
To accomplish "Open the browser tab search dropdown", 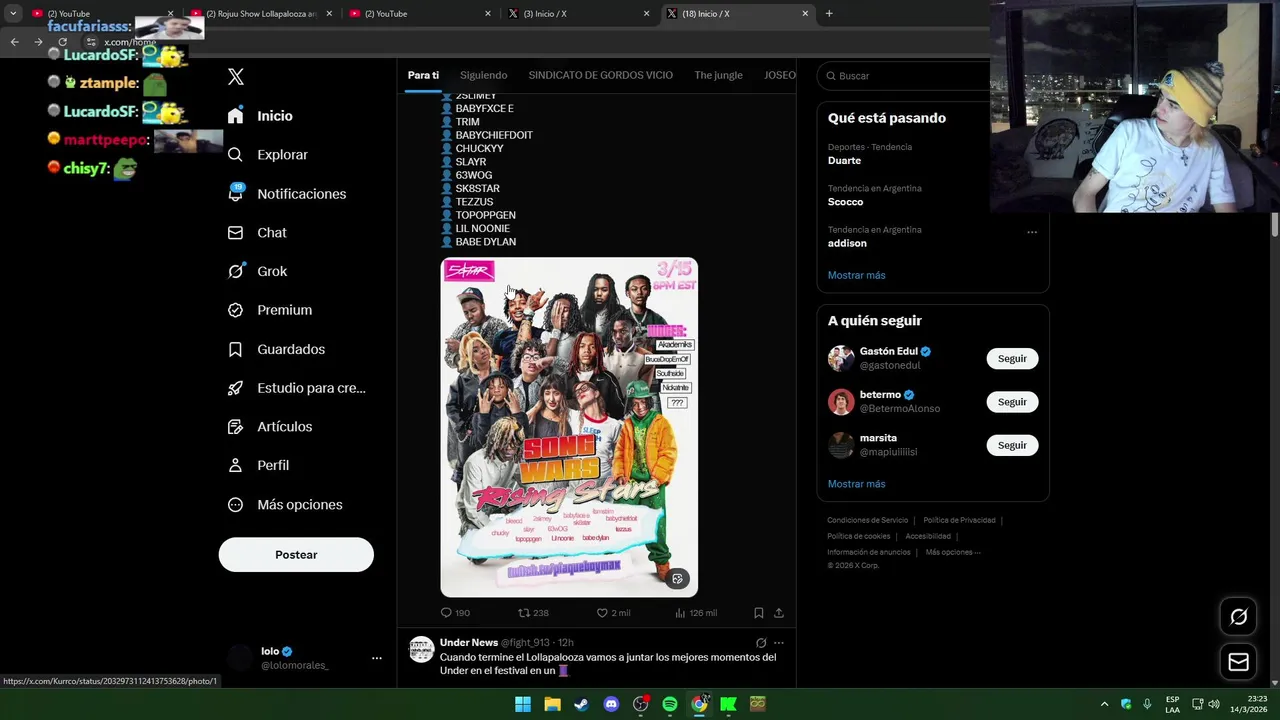I will point(13,14).
